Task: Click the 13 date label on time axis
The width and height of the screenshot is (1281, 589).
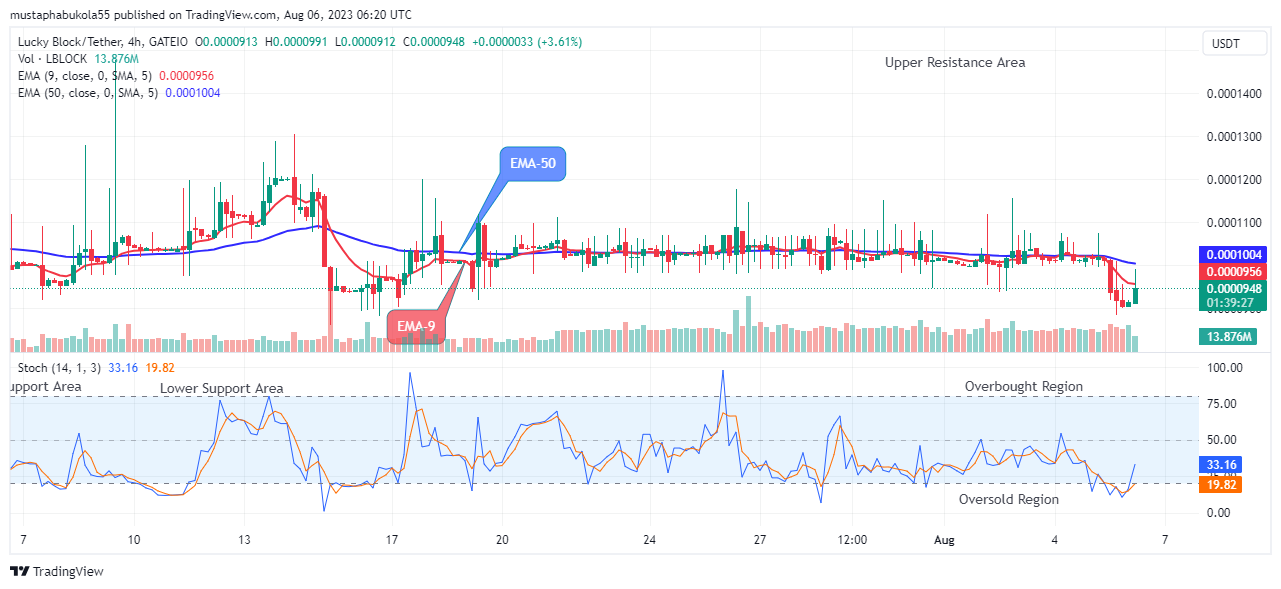Action: (245, 540)
